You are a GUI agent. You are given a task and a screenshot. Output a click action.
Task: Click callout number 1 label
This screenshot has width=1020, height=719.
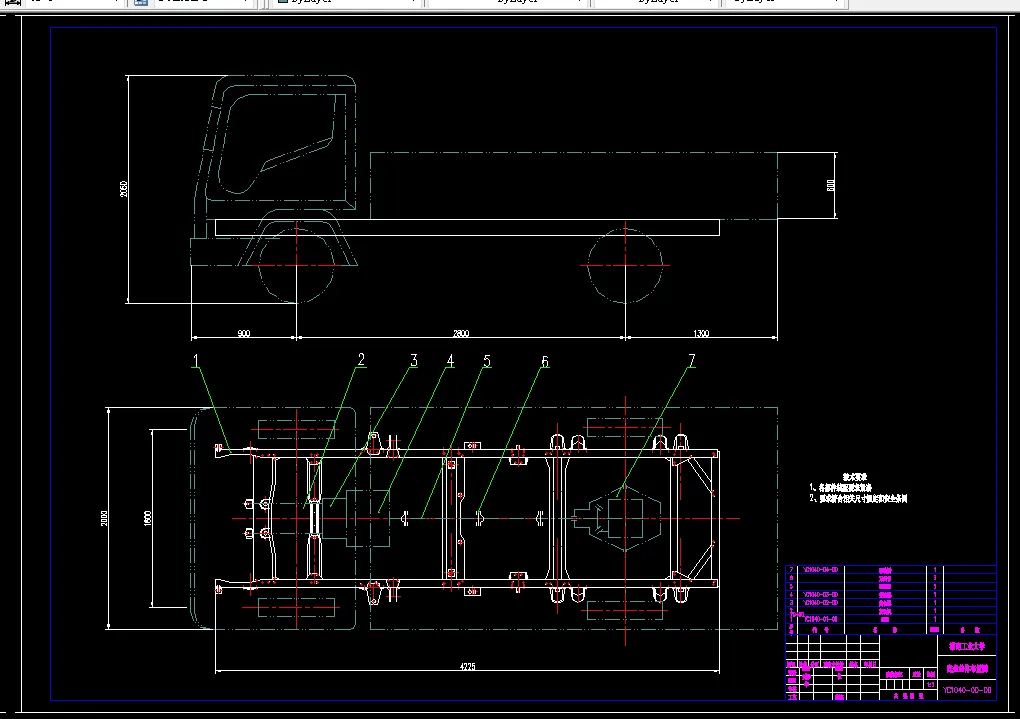[x=195, y=360]
